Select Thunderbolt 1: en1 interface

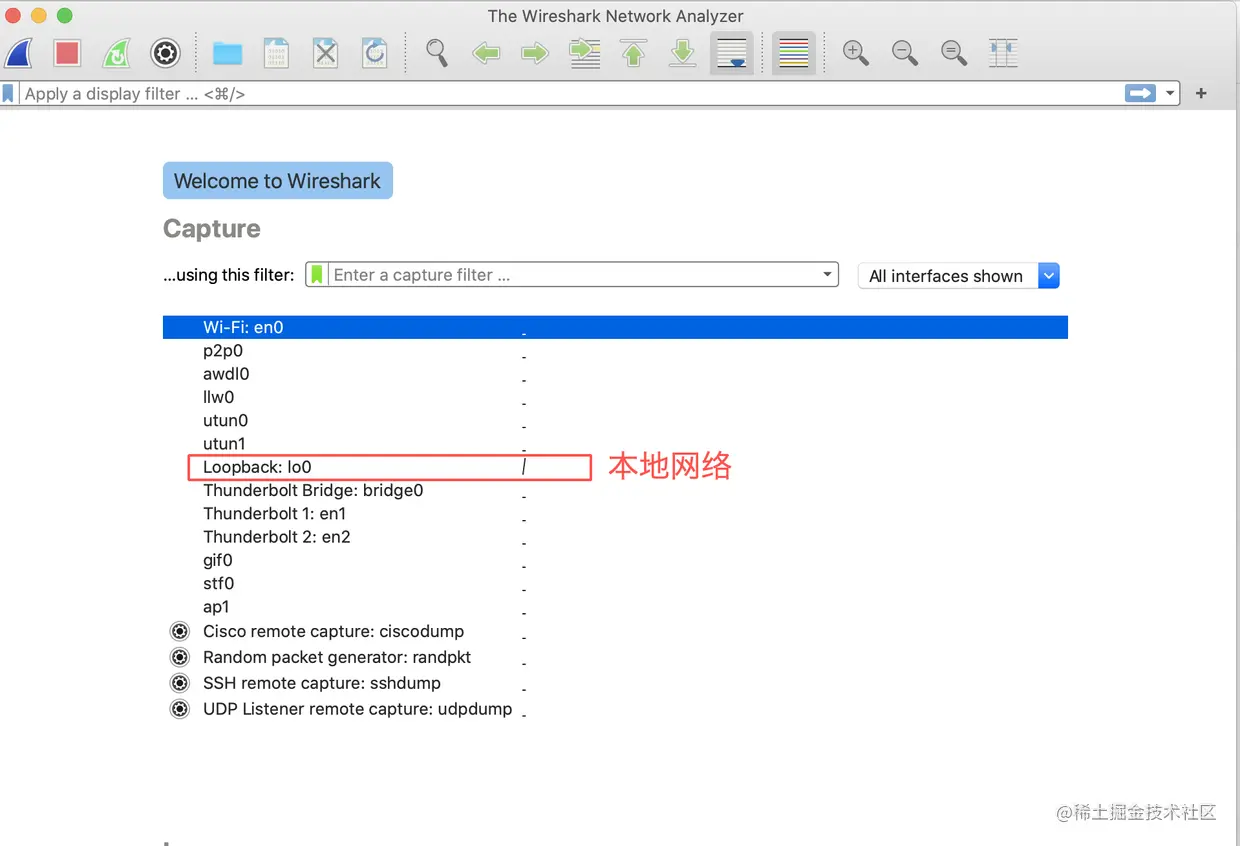coord(615,514)
